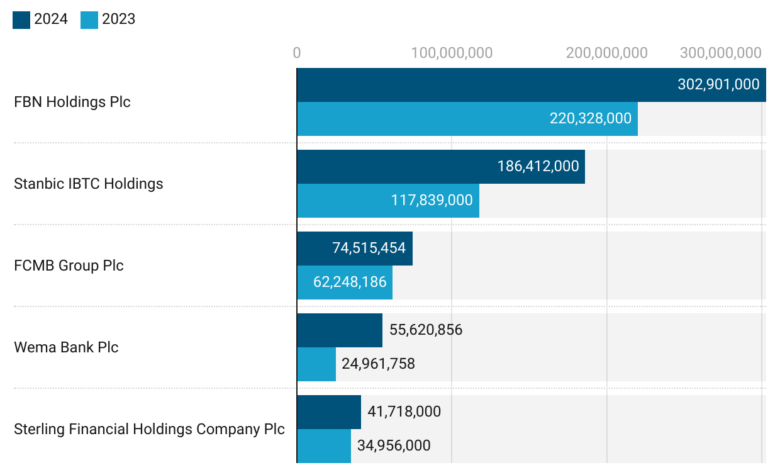The image size is (780, 470).
Task: Click the FBN Holdings Plc row label
Action: 72,102
